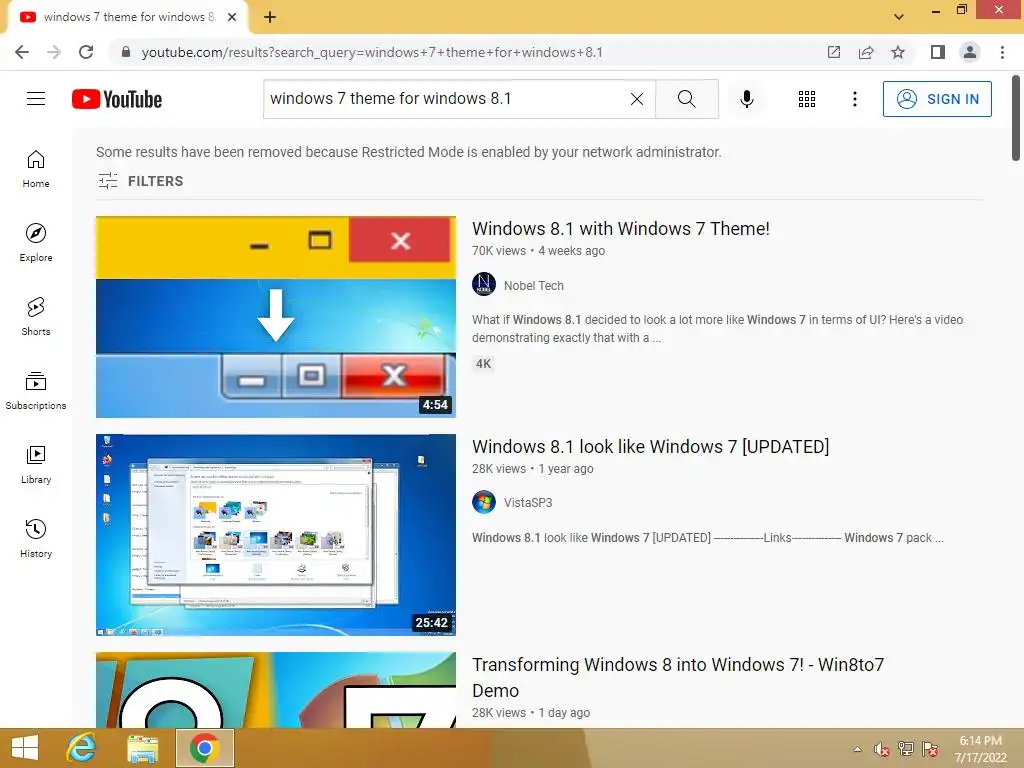Screen dimensions: 1024x768
Task: Click the magnifier search button
Action: pyautogui.click(x=686, y=99)
